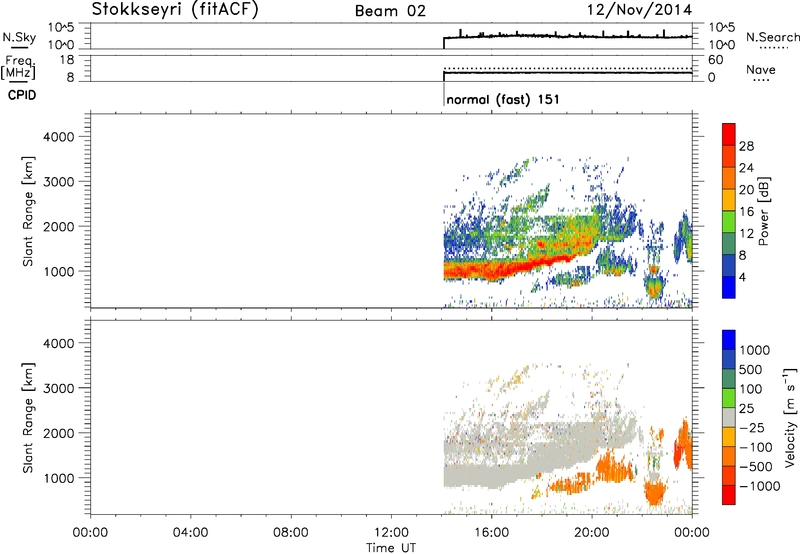This screenshot has width=800, height=554.
Task: Click the 4000 tick in power panel
Action: coord(59,137)
